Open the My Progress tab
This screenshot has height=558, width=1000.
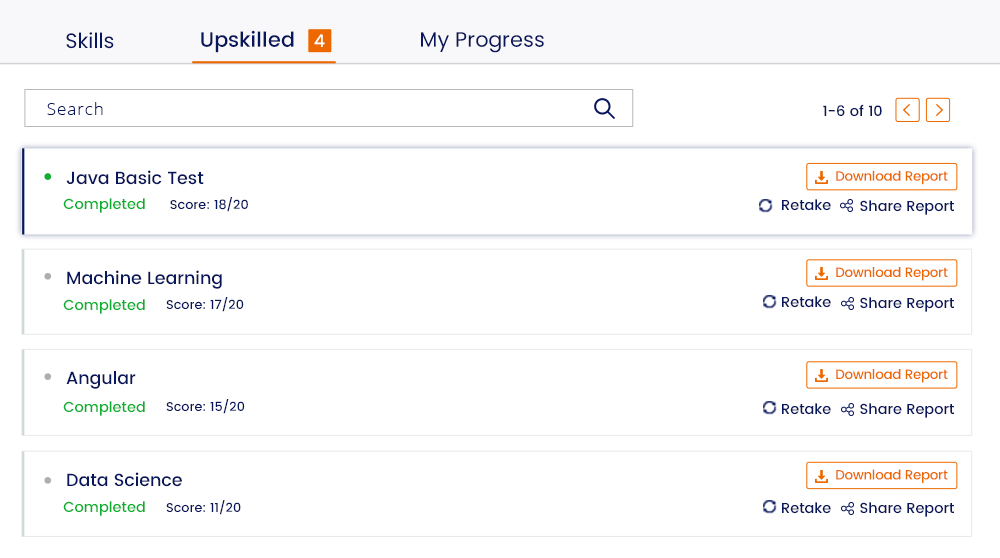[x=482, y=40]
